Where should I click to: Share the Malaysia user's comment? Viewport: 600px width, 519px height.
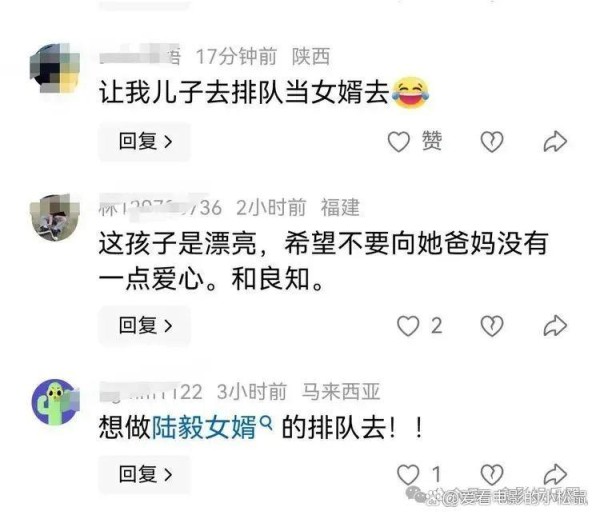click(x=555, y=475)
